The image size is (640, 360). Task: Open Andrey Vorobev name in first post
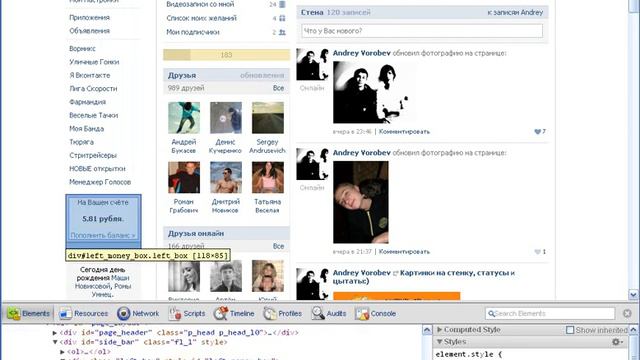click(x=362, y=53)
